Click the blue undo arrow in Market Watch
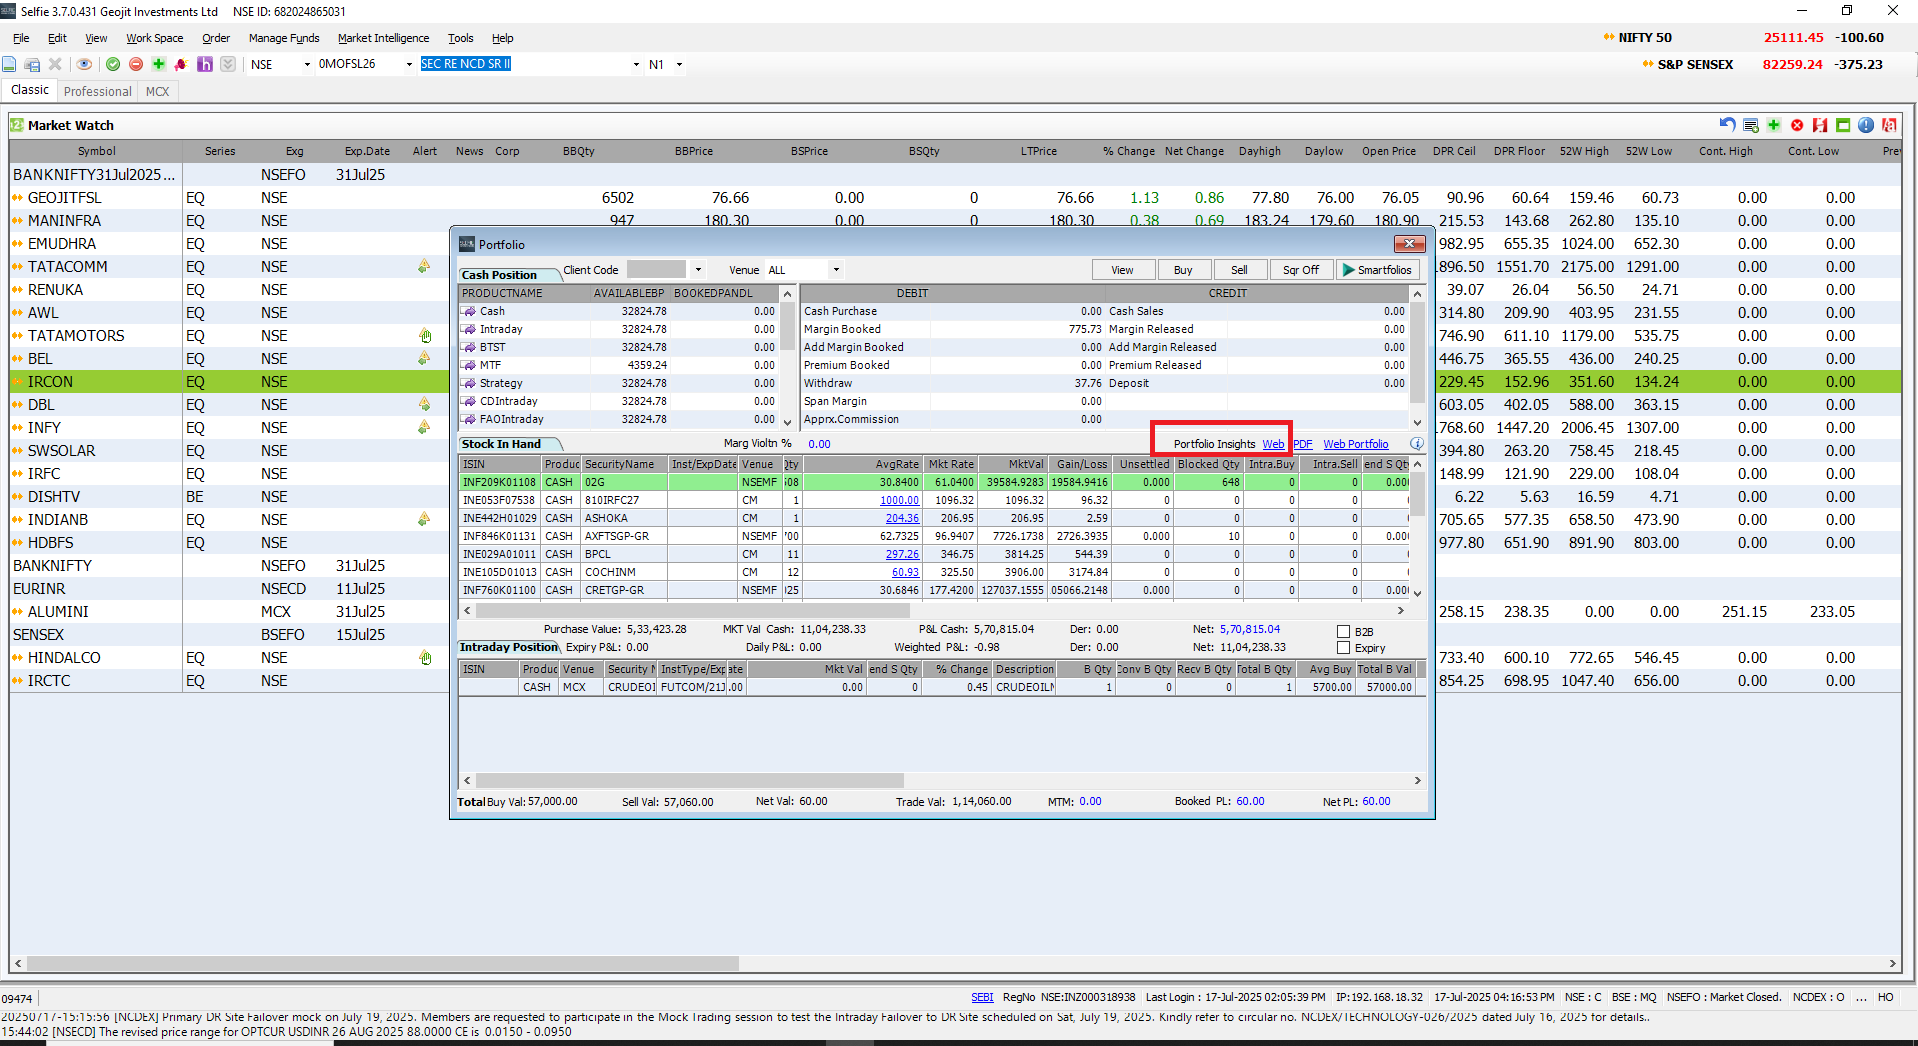Viewport: 1918px width, 1046px height. pos(1727,125)
